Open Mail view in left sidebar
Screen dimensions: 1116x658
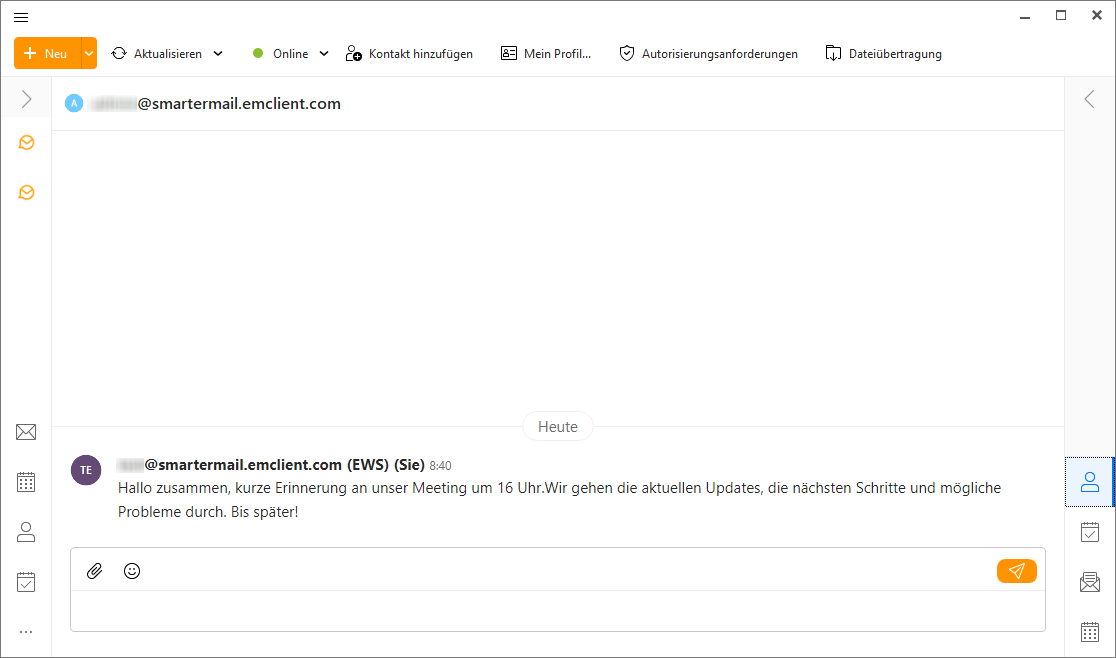pyautogui.click(x=26, y=432)
